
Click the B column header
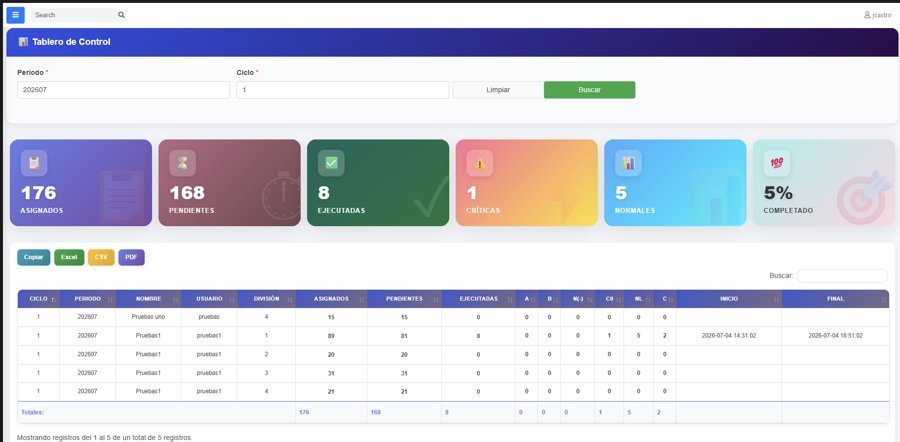[549, 299]
